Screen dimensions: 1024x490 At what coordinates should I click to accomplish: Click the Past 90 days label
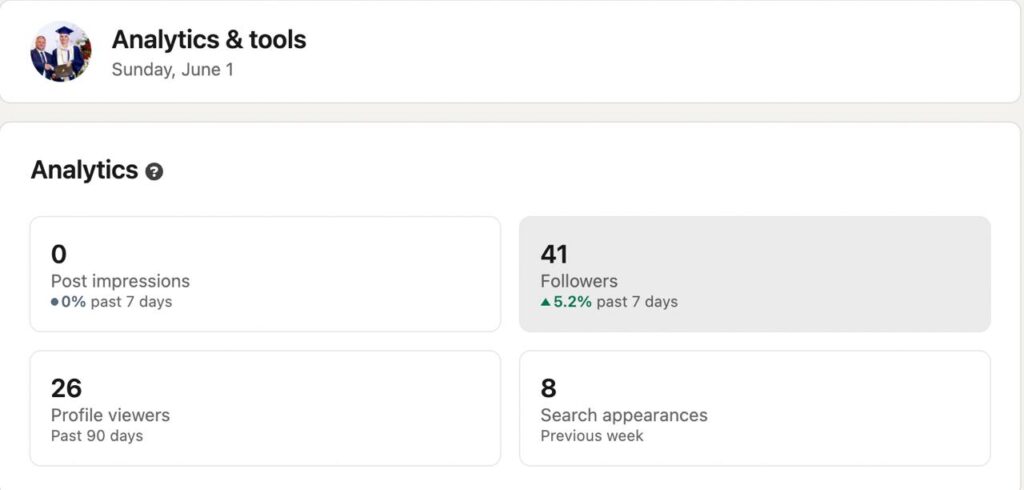pos(97,436)
